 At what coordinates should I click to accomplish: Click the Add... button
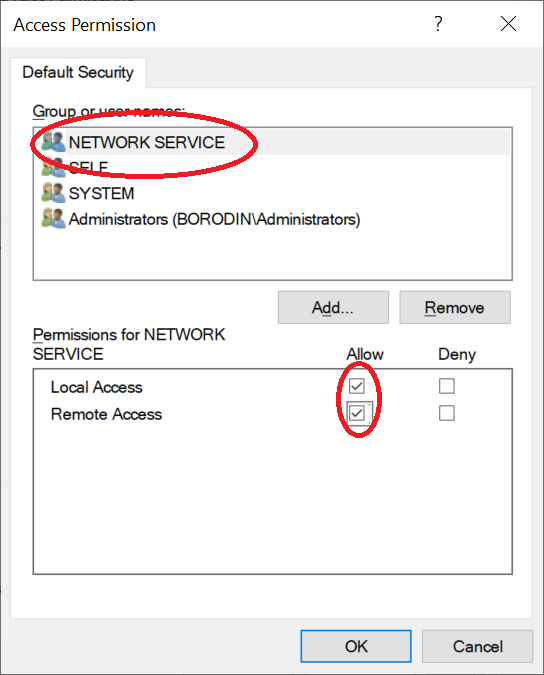[x=333, y=307]
